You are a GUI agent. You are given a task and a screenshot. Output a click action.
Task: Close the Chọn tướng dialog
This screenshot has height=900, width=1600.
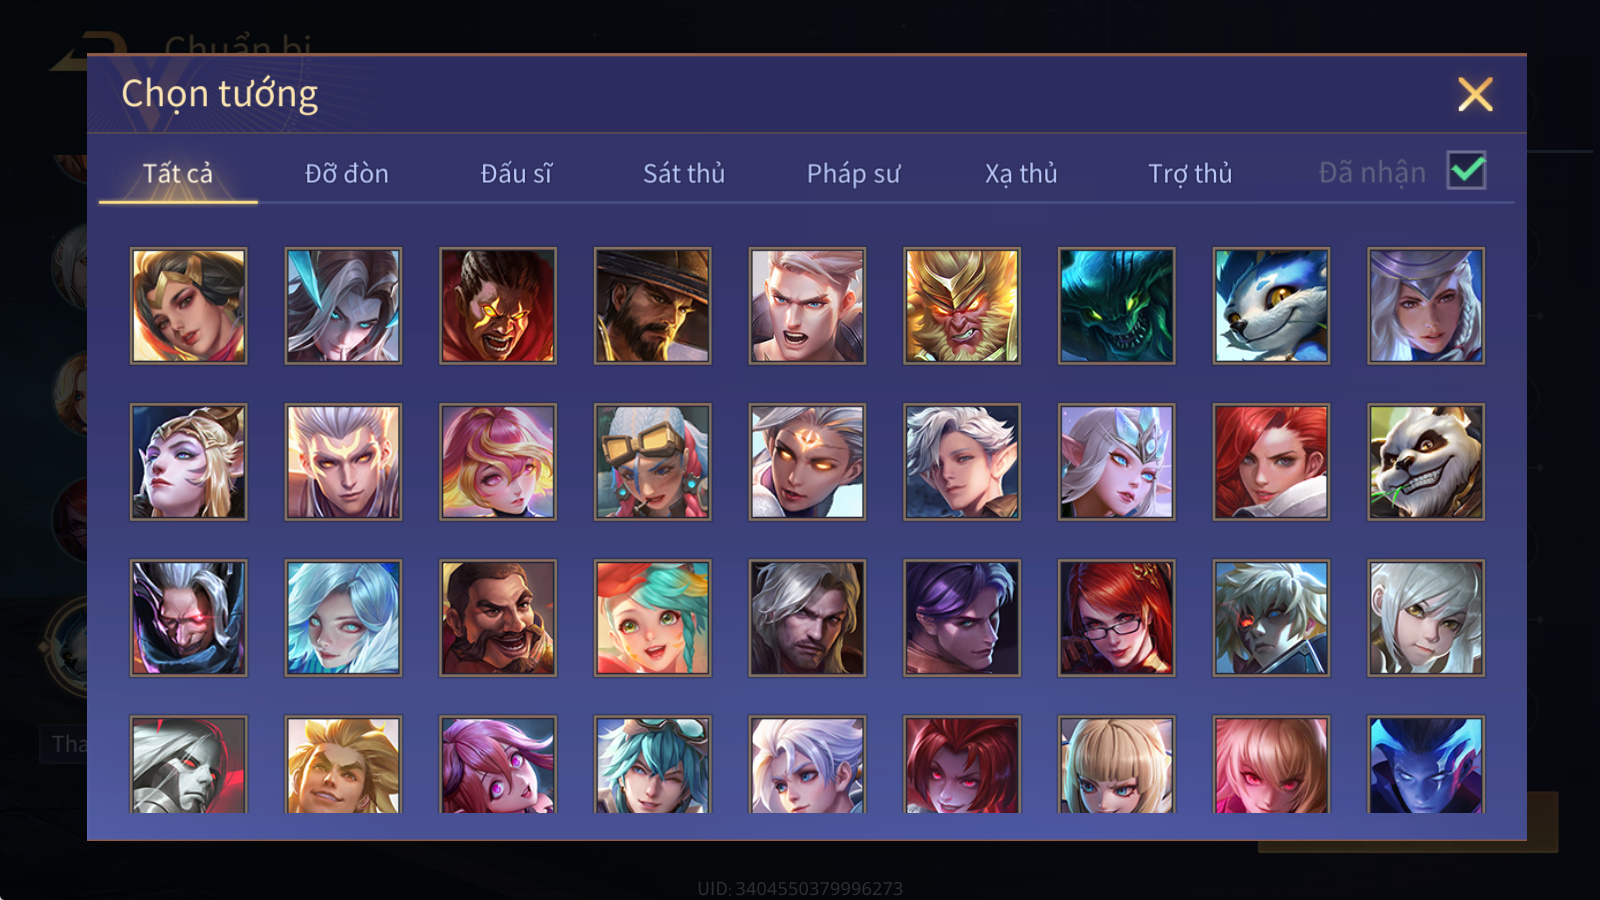click(1475, 95)
